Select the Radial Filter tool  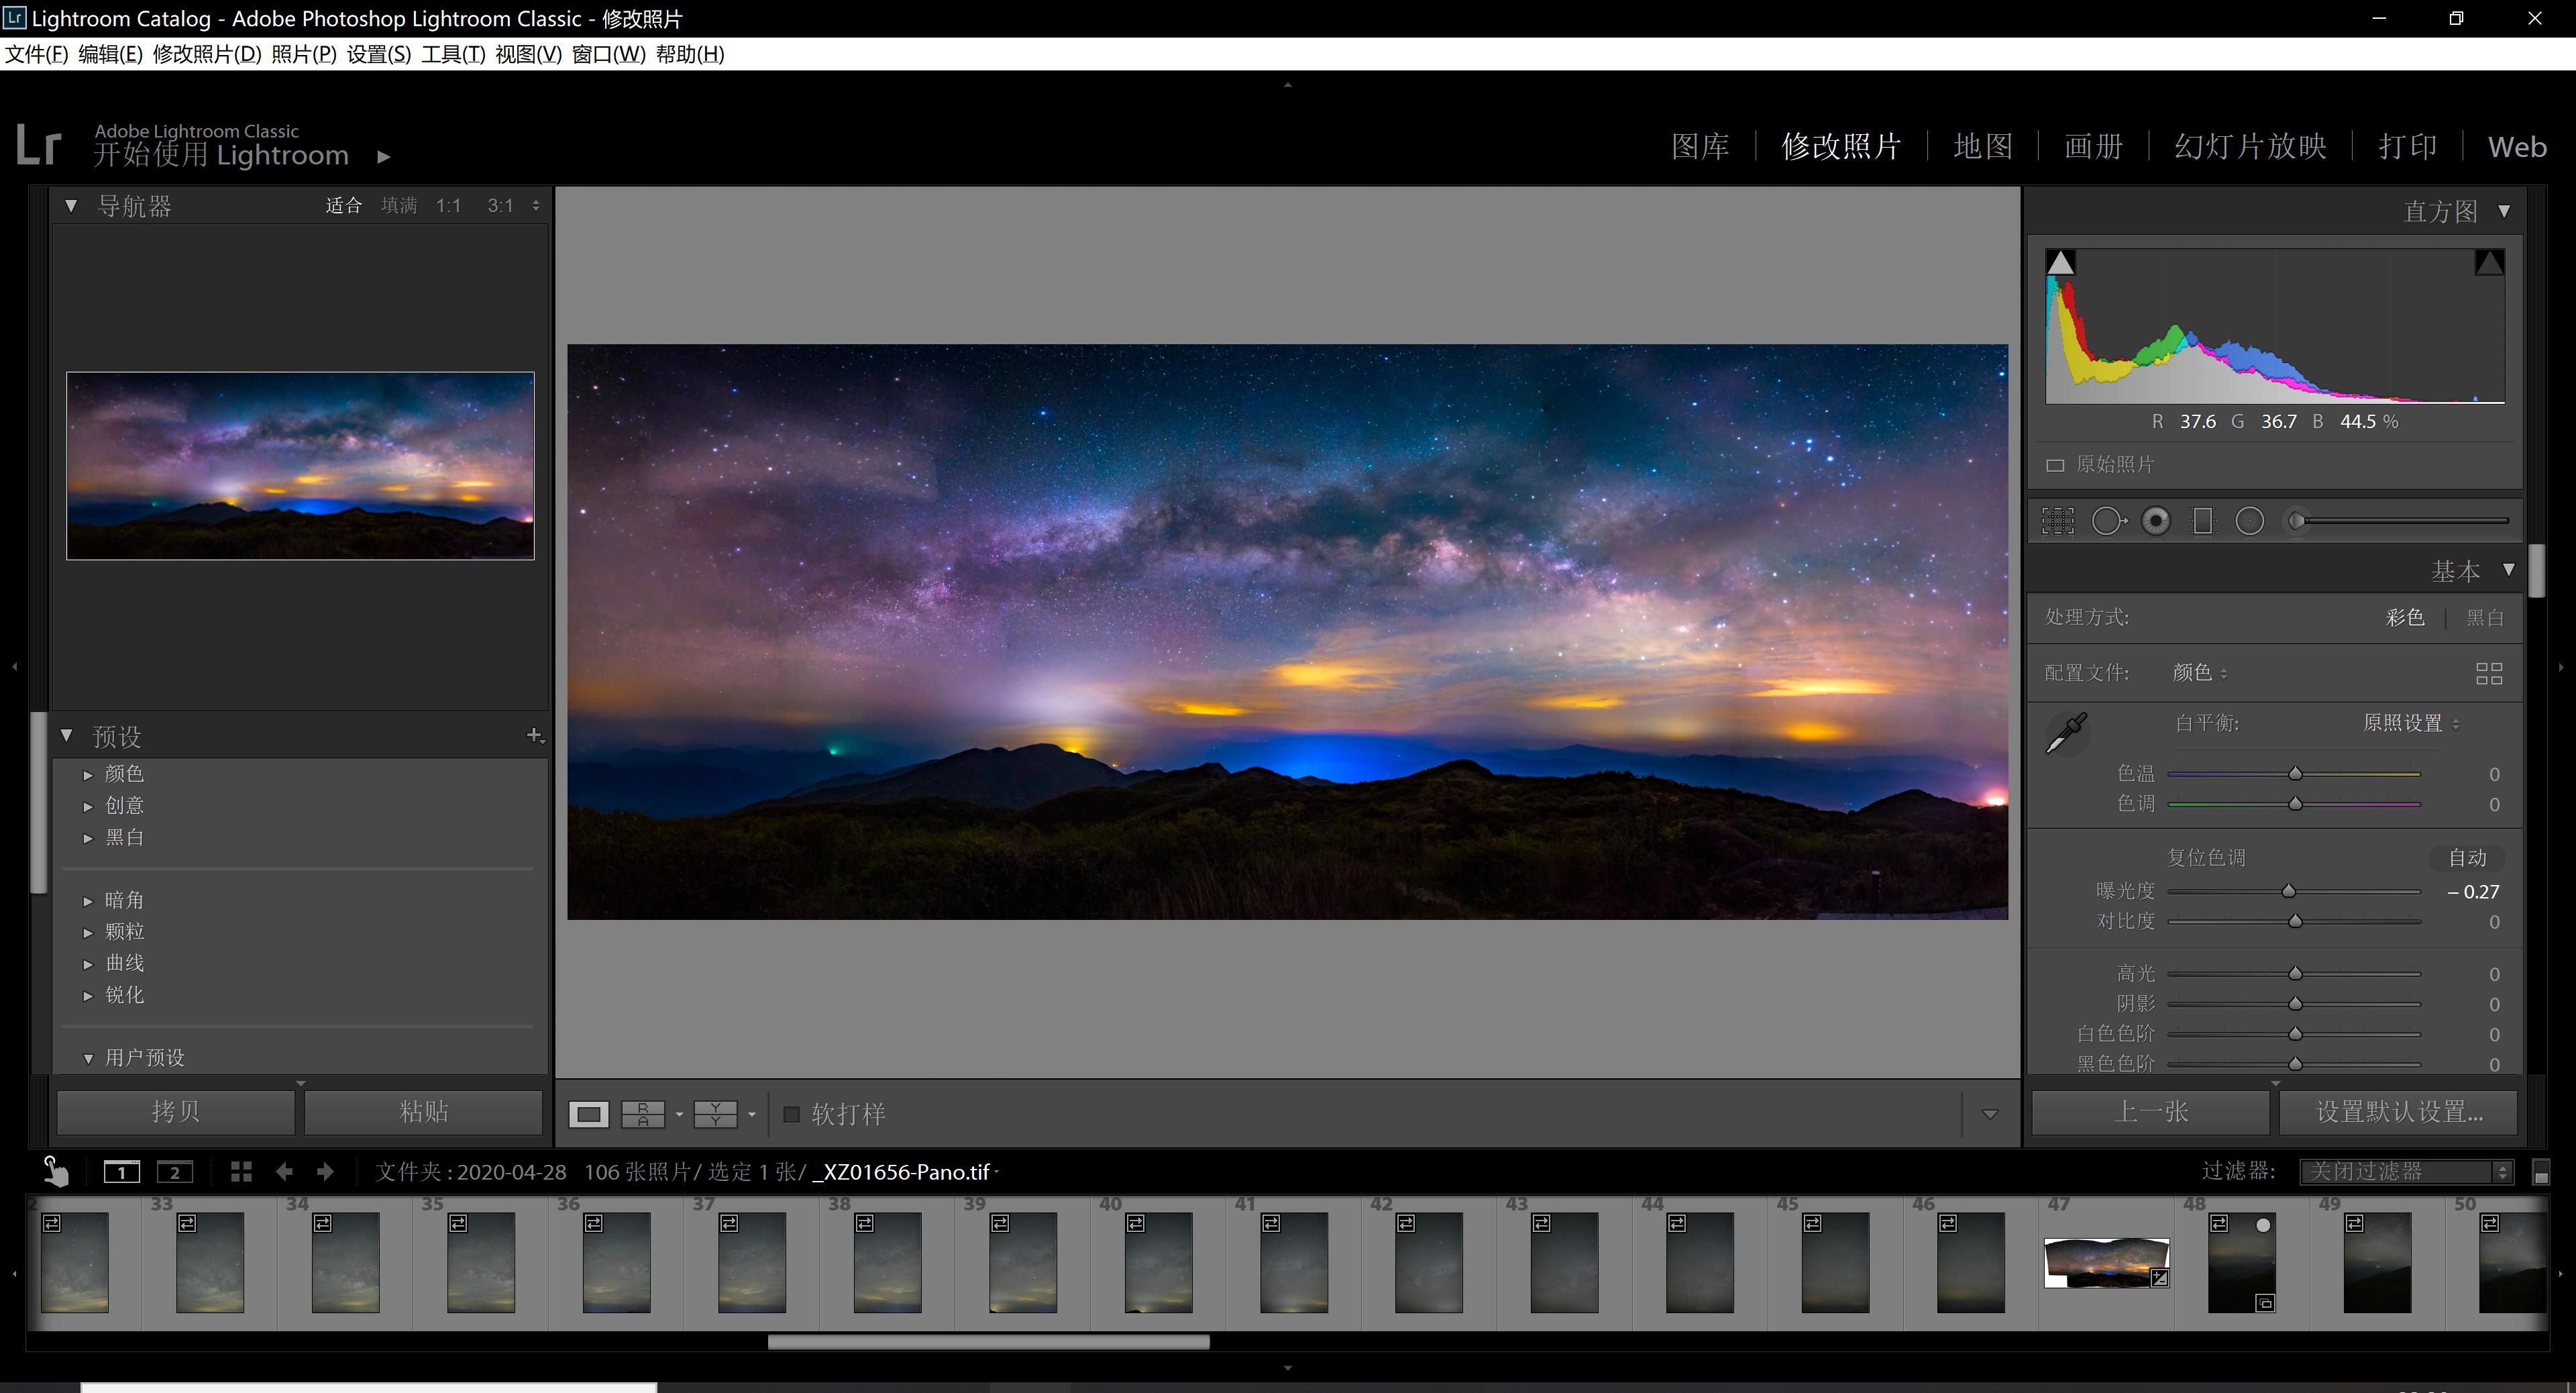point(2249,521)
